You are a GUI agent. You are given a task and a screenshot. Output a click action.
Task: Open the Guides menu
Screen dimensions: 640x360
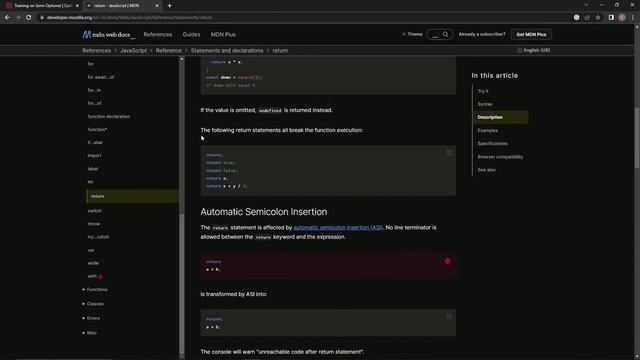pos(191,35)
